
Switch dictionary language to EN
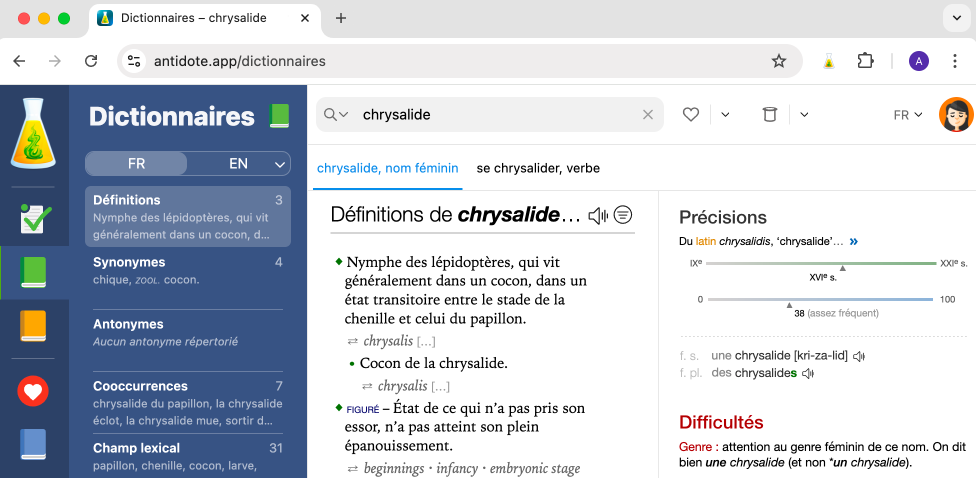click(238, 164)
